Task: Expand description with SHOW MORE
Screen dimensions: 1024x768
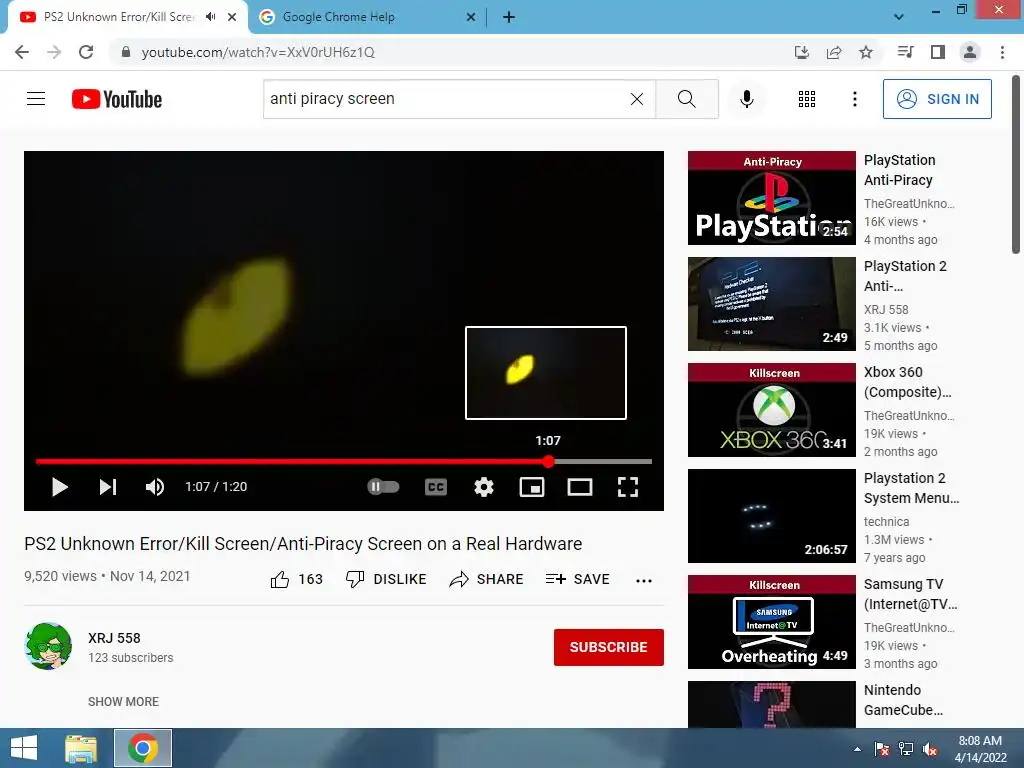Action: tap(123, 701)
